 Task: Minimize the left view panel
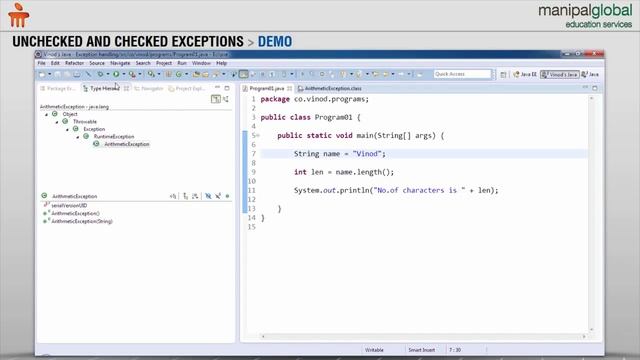pyautogui.click(x=218, y=88)
